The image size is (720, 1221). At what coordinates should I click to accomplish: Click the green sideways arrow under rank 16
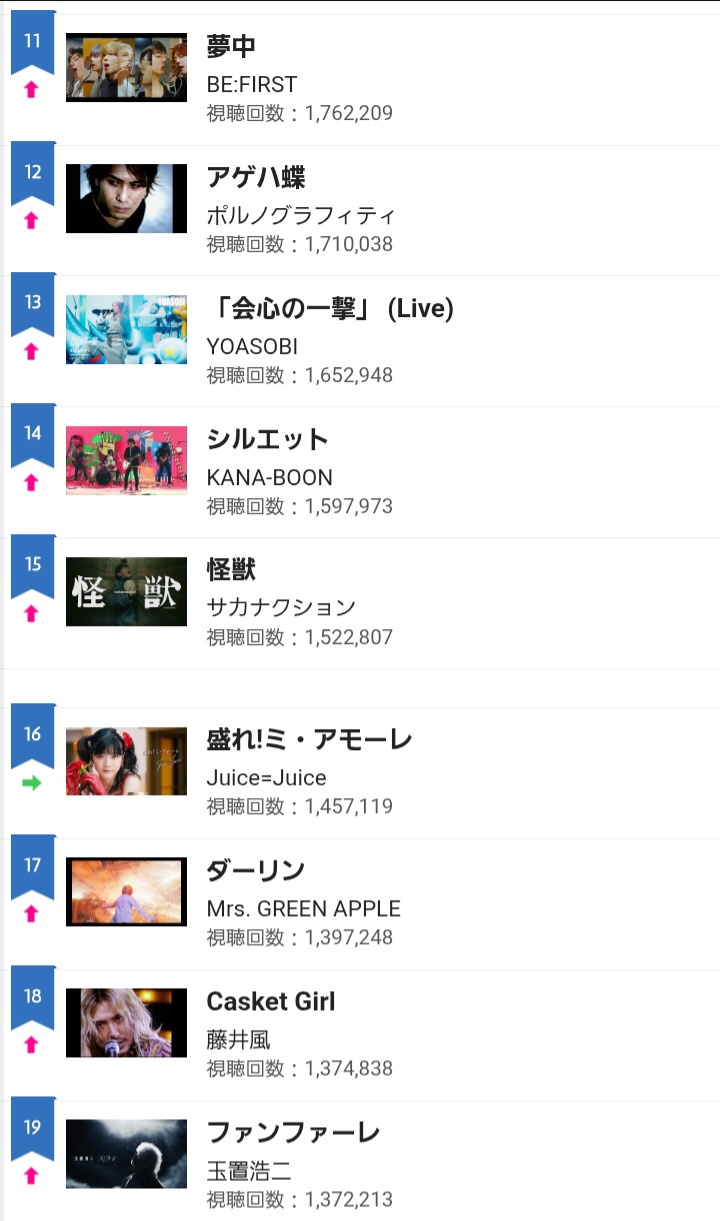[x=32, y=783]
